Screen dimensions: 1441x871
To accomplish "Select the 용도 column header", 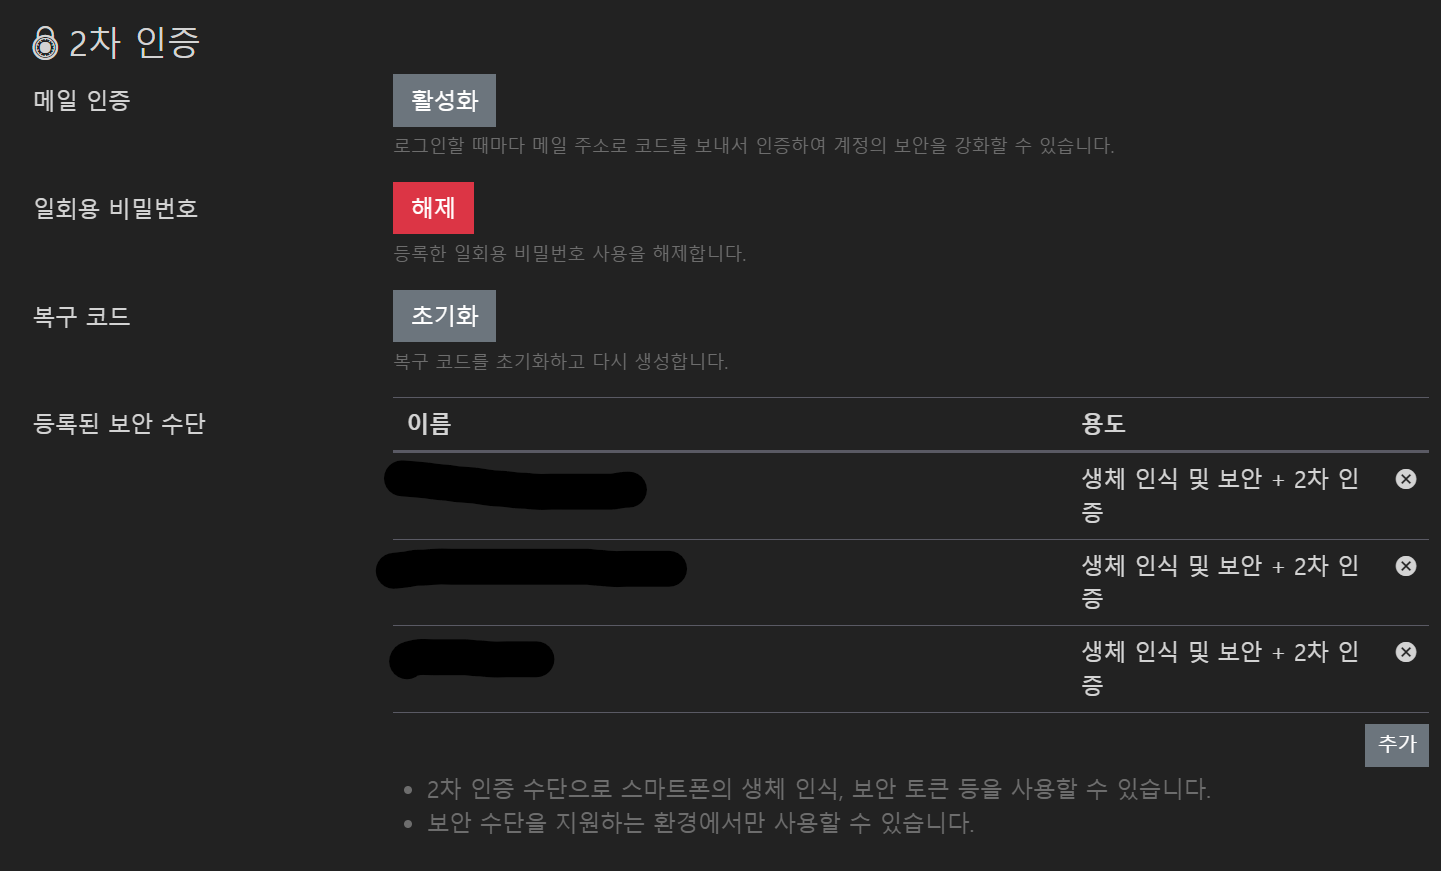I will point(1105,424).
